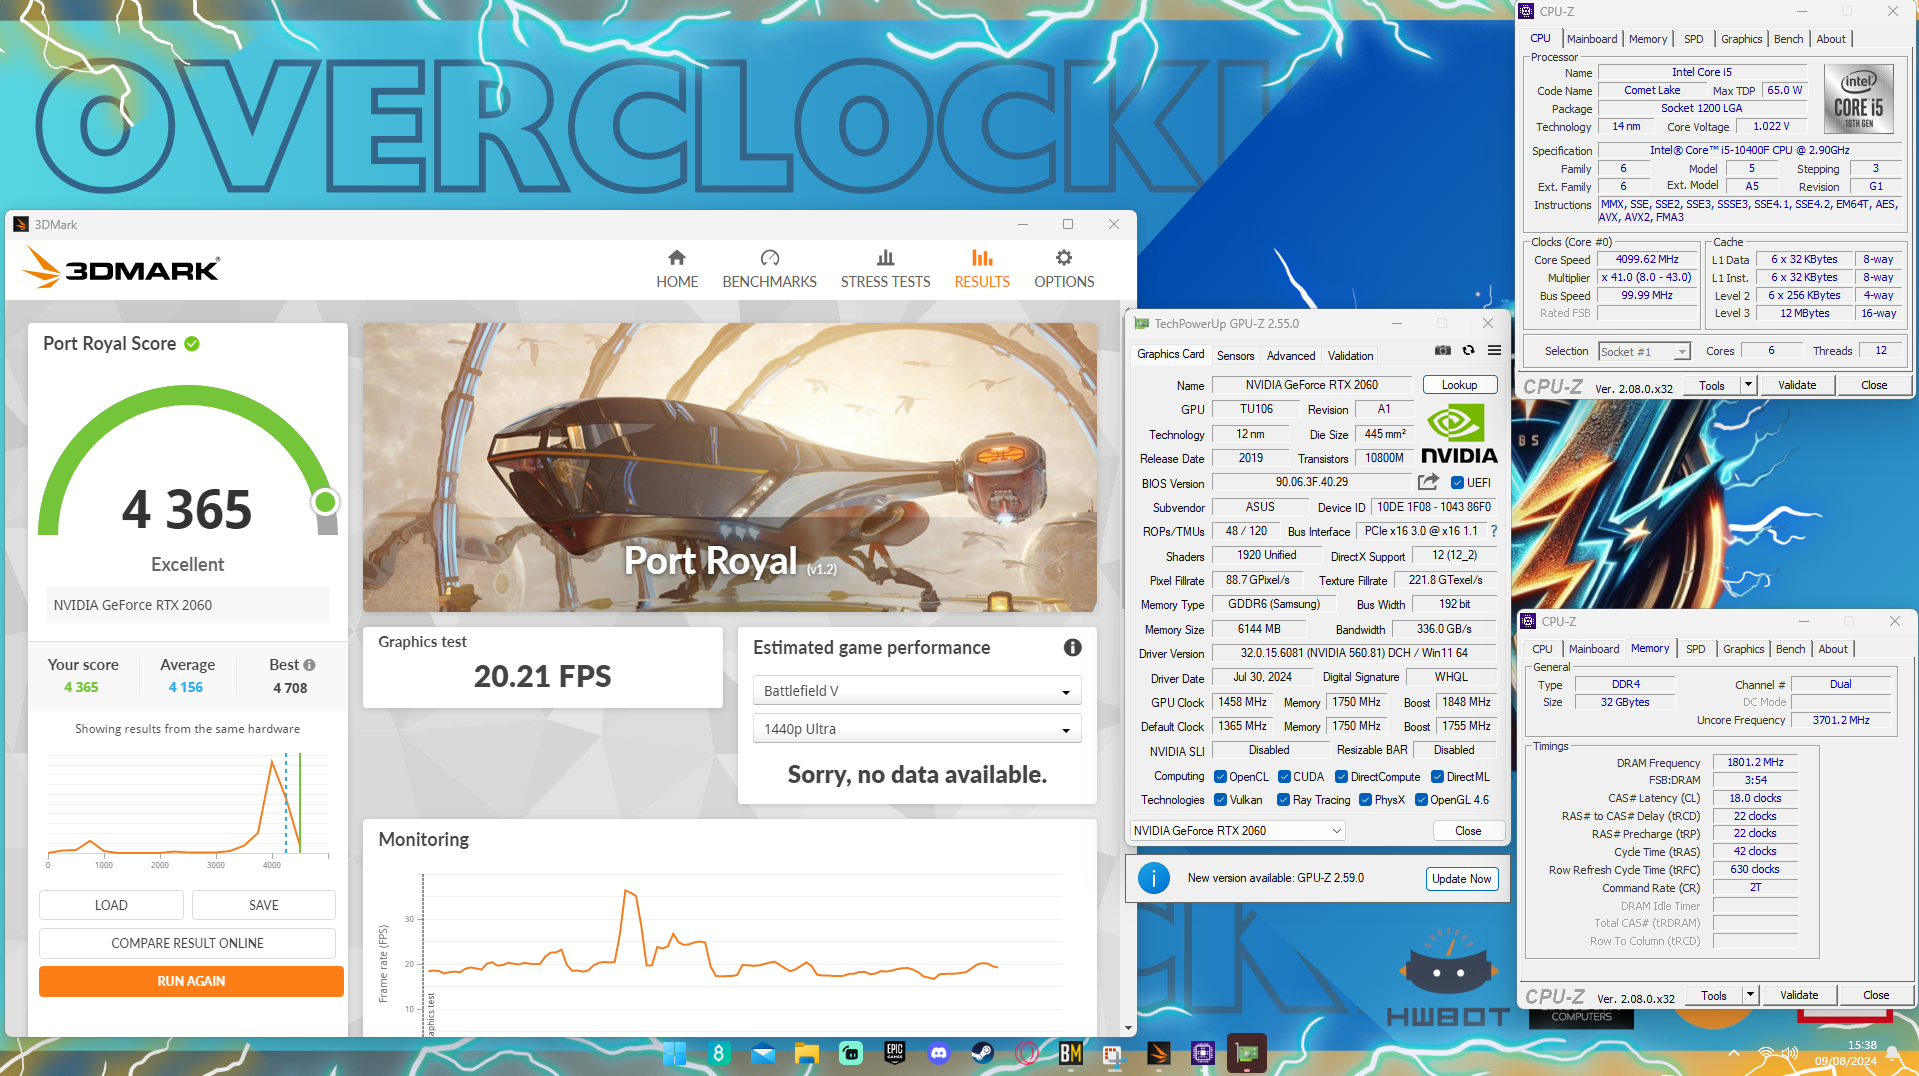1919x1076 pixels.
Task: Toggle the PhysX checkbox
Action: [x=1365, y=800]
